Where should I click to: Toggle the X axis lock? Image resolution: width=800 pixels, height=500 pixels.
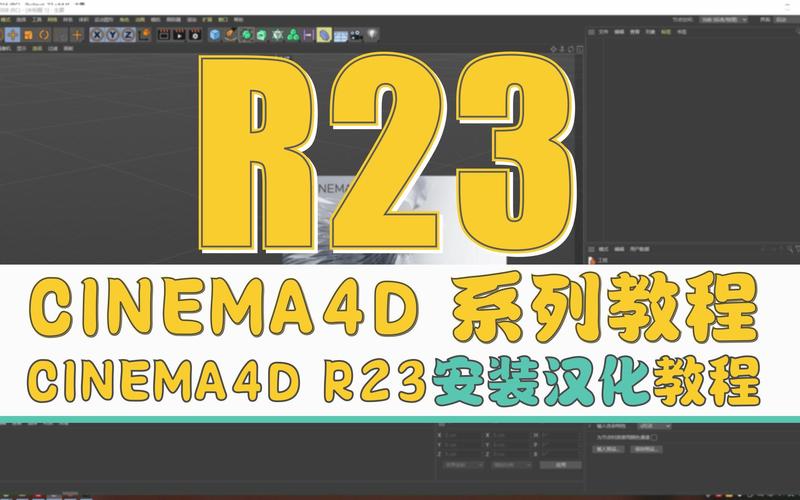97,35
